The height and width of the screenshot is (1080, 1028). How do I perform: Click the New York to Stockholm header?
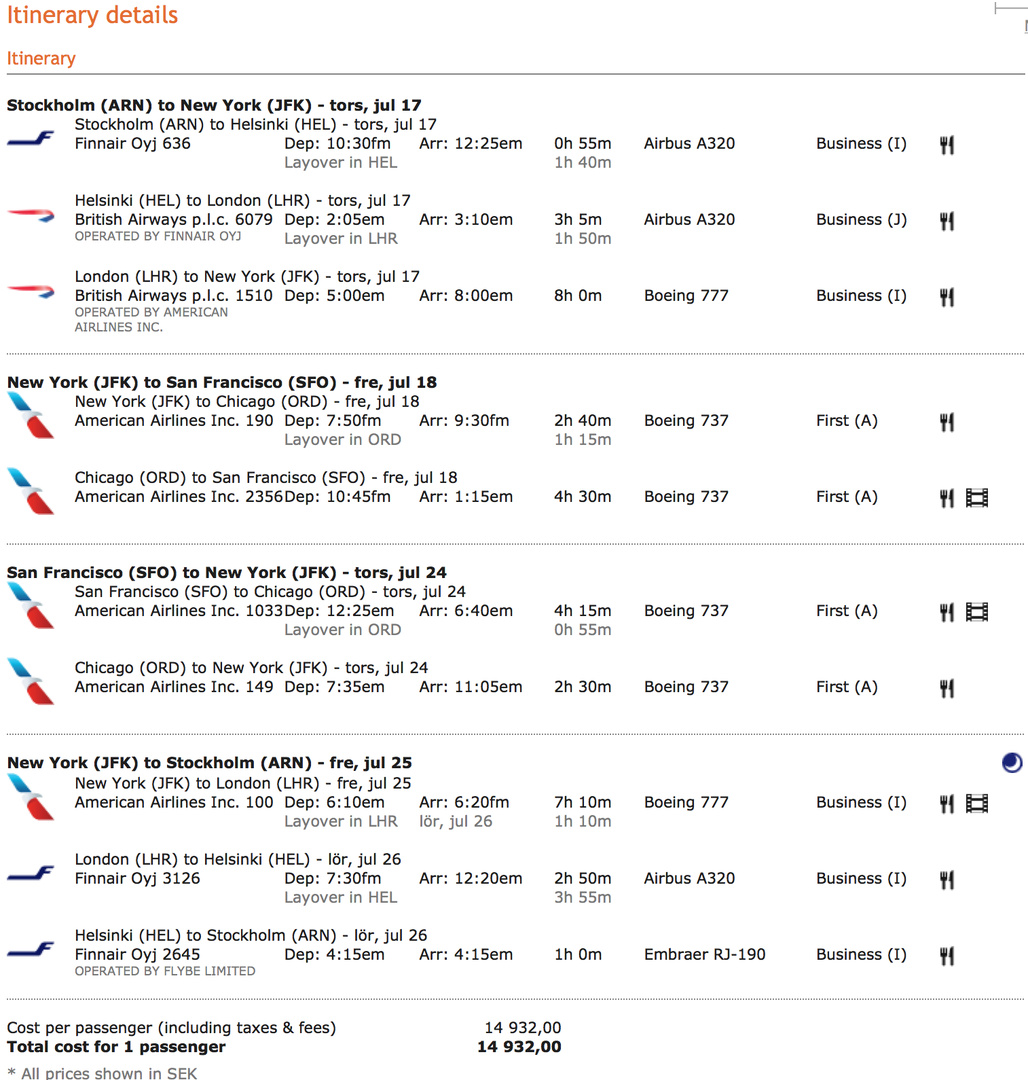click(209, 763)
